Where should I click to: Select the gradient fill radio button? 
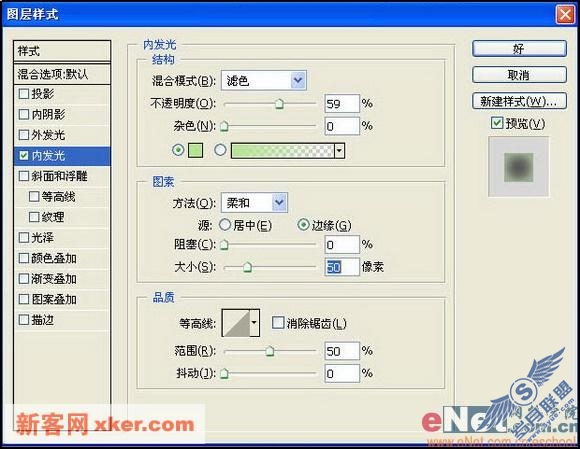(x=220, y=150)
